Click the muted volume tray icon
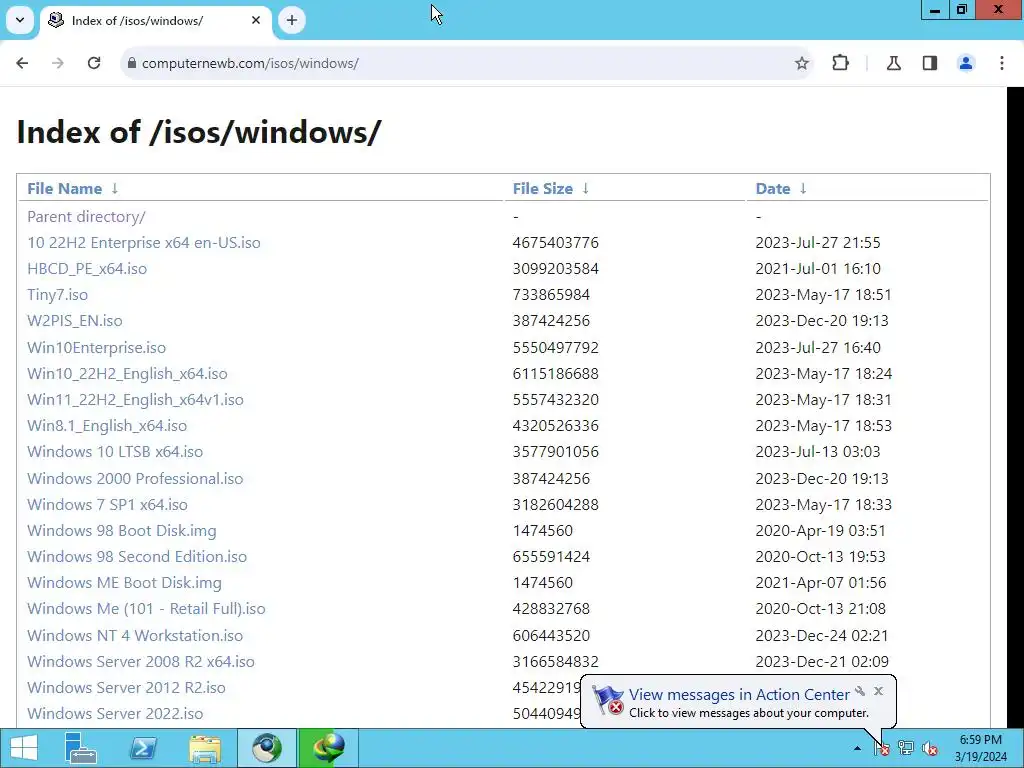Viewport: 1024px width, 768px height. point(929,748)
